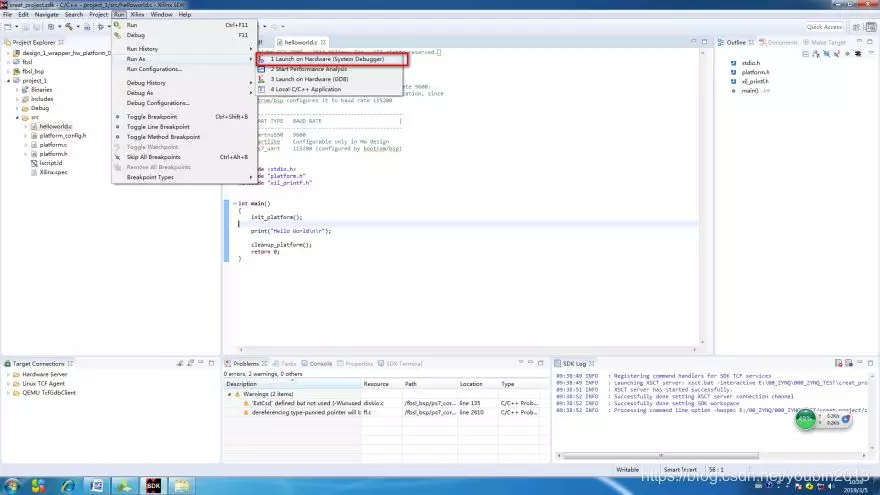Expand the fbsl project node

(8, 62)
